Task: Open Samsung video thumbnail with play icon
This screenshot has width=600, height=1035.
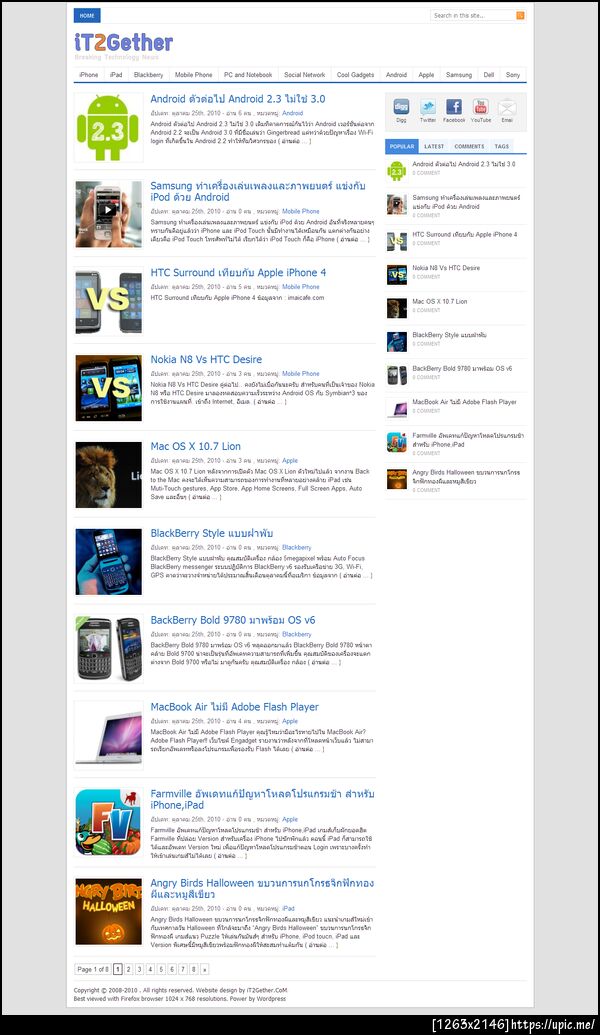Action: (x=108, y=215)
